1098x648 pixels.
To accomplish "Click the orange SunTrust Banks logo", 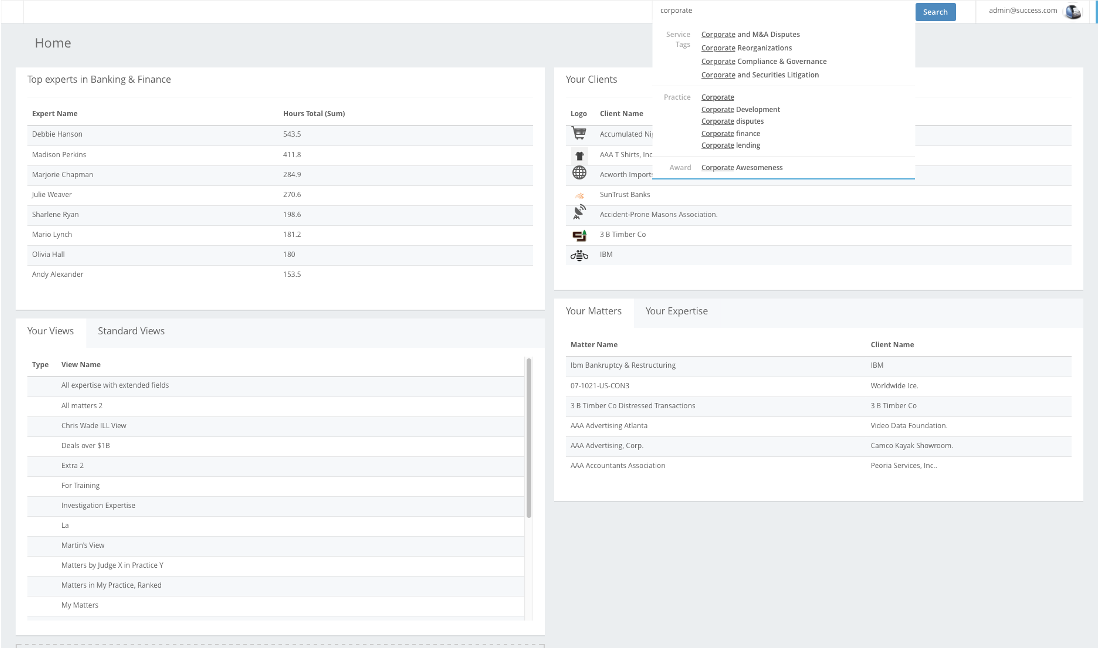I will coord(579,195).
